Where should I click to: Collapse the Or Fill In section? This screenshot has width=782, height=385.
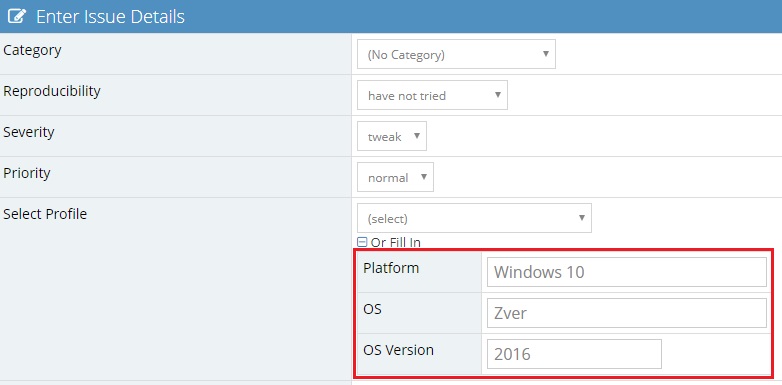pos(363,242)
